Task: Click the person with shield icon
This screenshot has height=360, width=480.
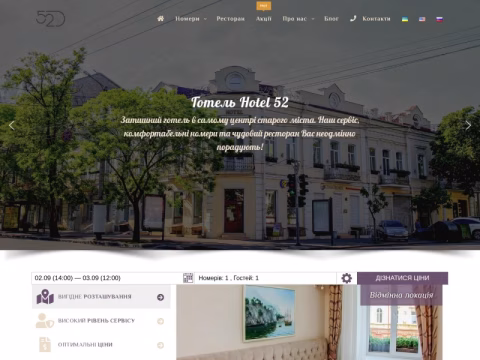Action: point(45,321)
